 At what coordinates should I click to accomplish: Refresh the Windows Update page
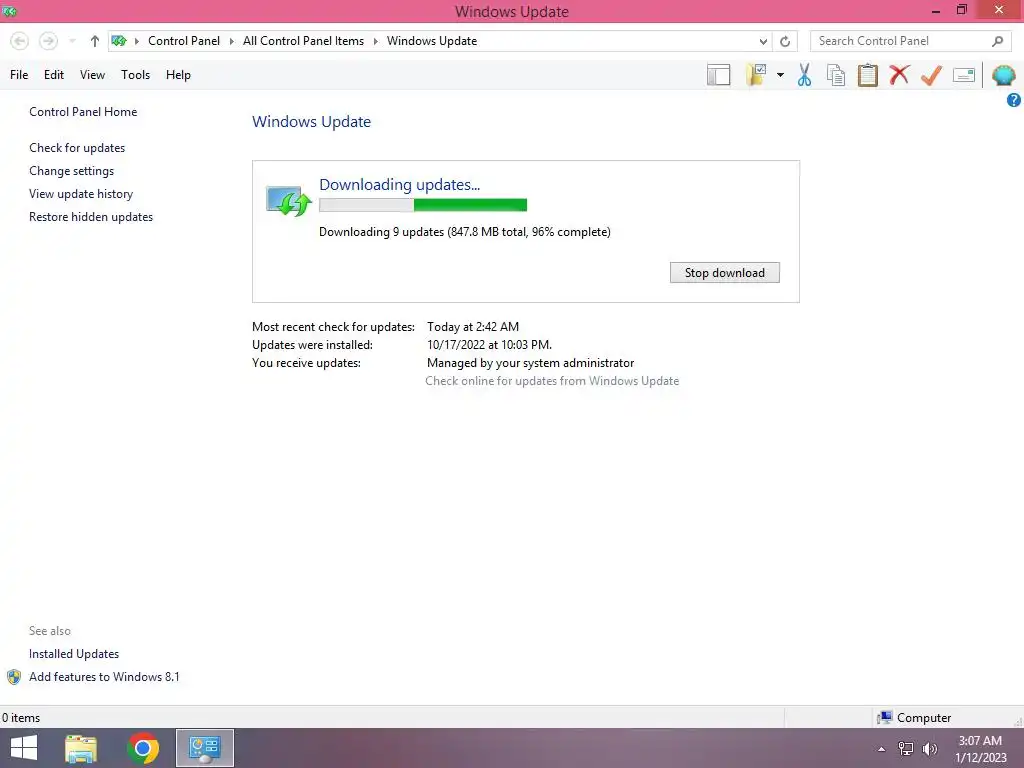tap(785, 41)
